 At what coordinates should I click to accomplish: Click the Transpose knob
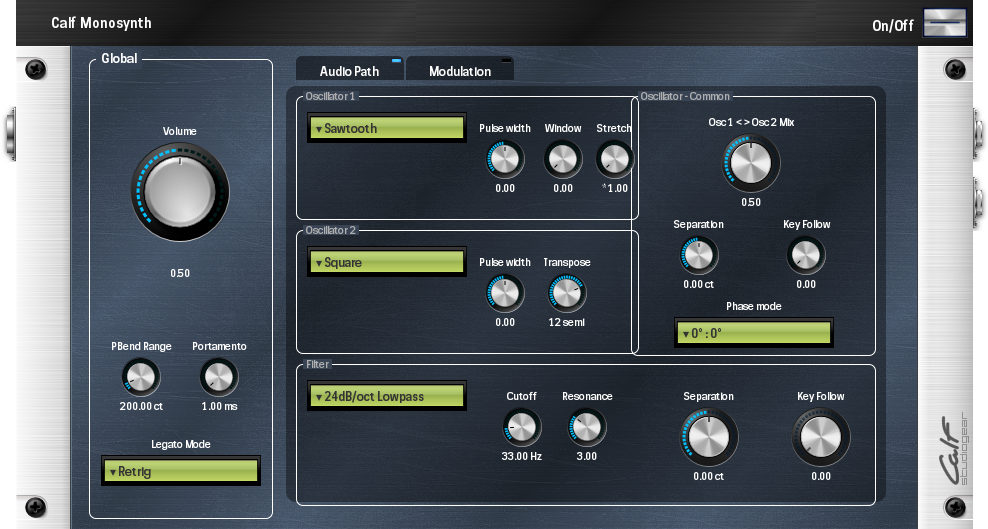point(566,293)
